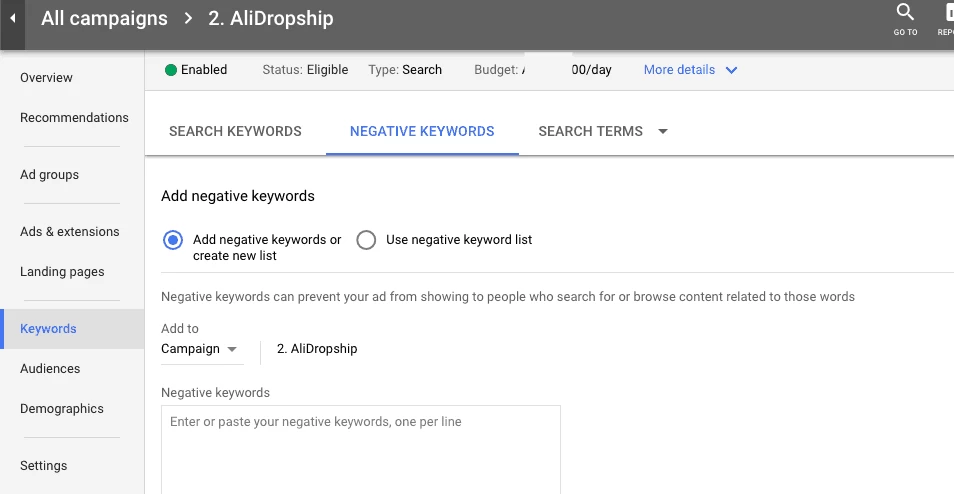
Task: Switch to the Search Keywords tab
Action: pyautogui.click(x=235, y=131)
